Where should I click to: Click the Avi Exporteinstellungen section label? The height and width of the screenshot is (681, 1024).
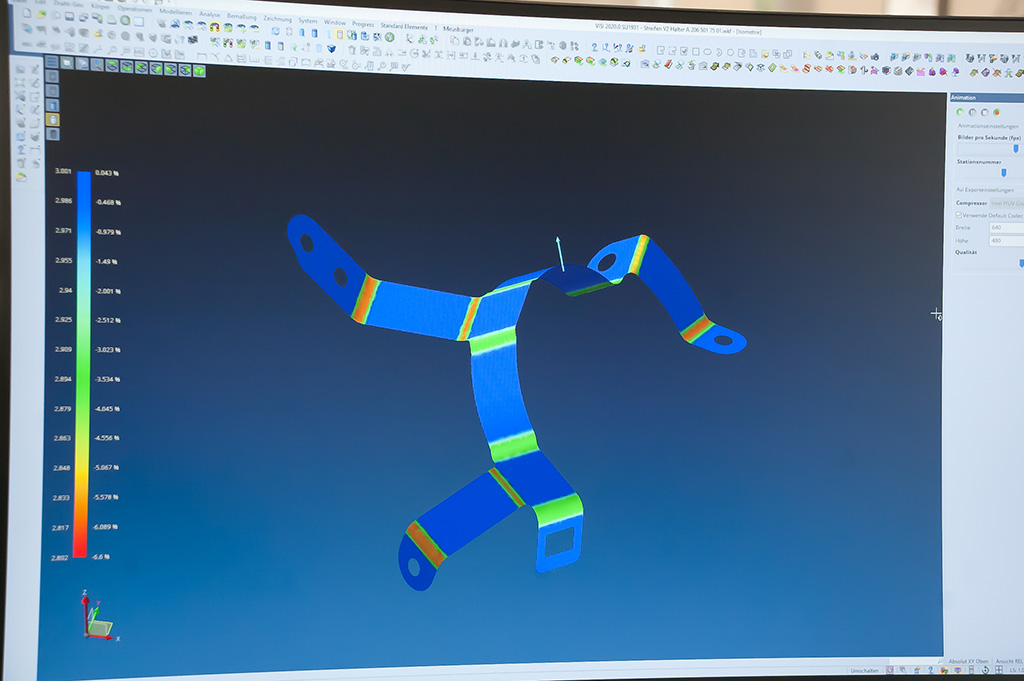tap(985, 190)
